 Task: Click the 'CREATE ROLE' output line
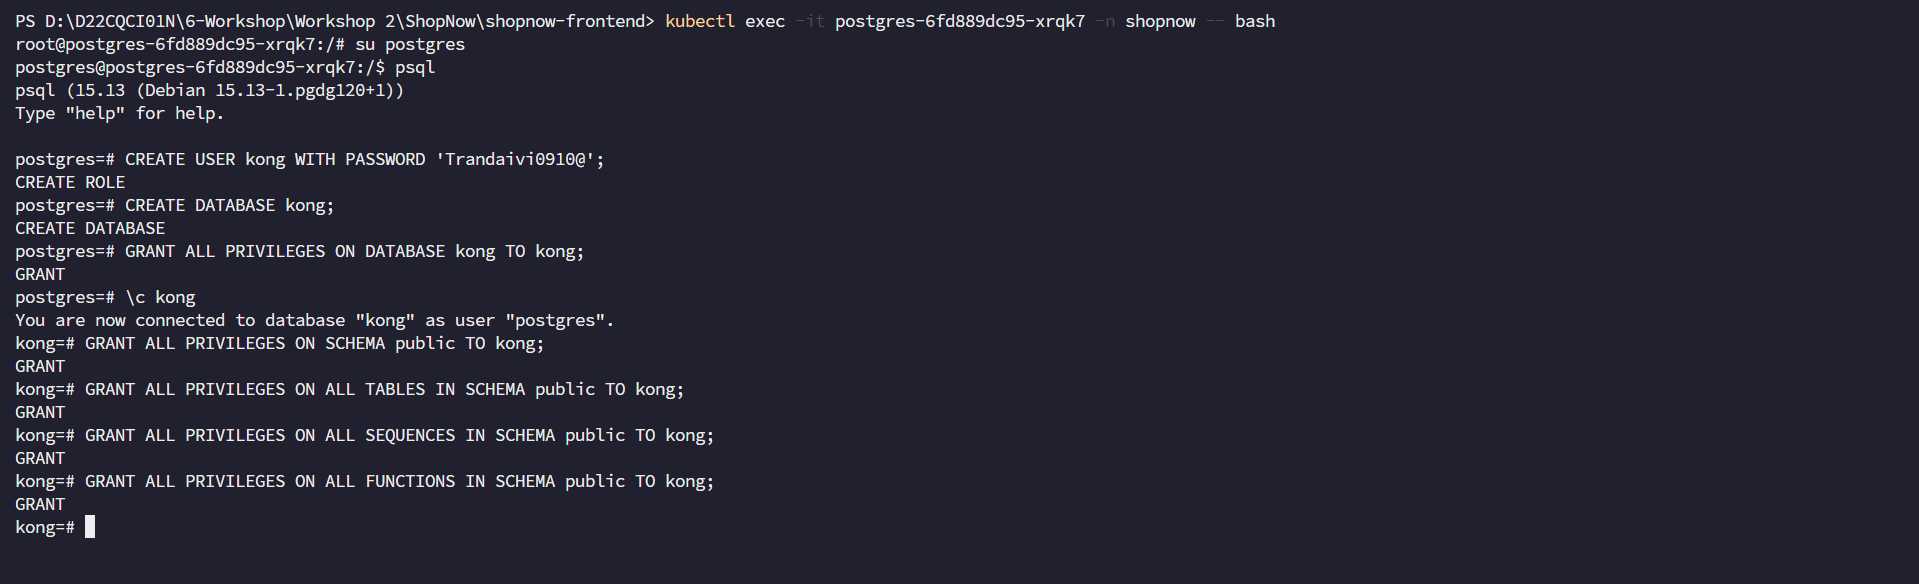coord(70,182)
